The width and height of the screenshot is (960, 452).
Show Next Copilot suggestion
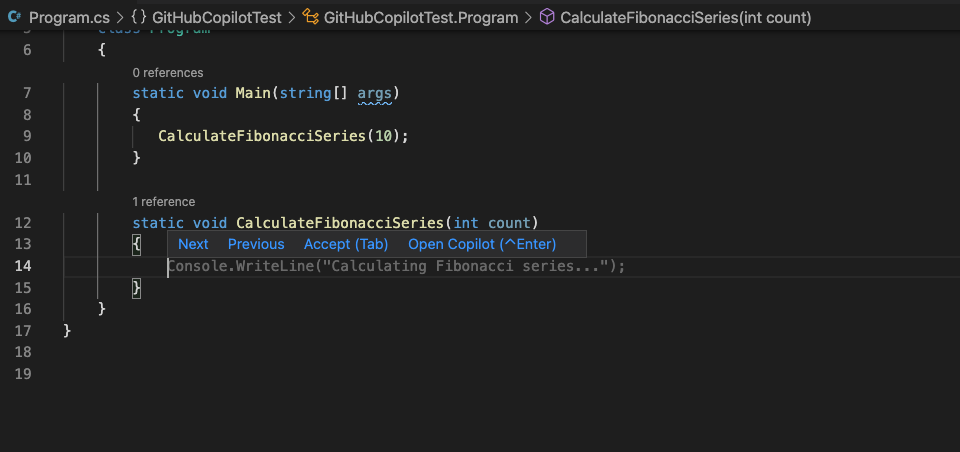pos(193,244)
